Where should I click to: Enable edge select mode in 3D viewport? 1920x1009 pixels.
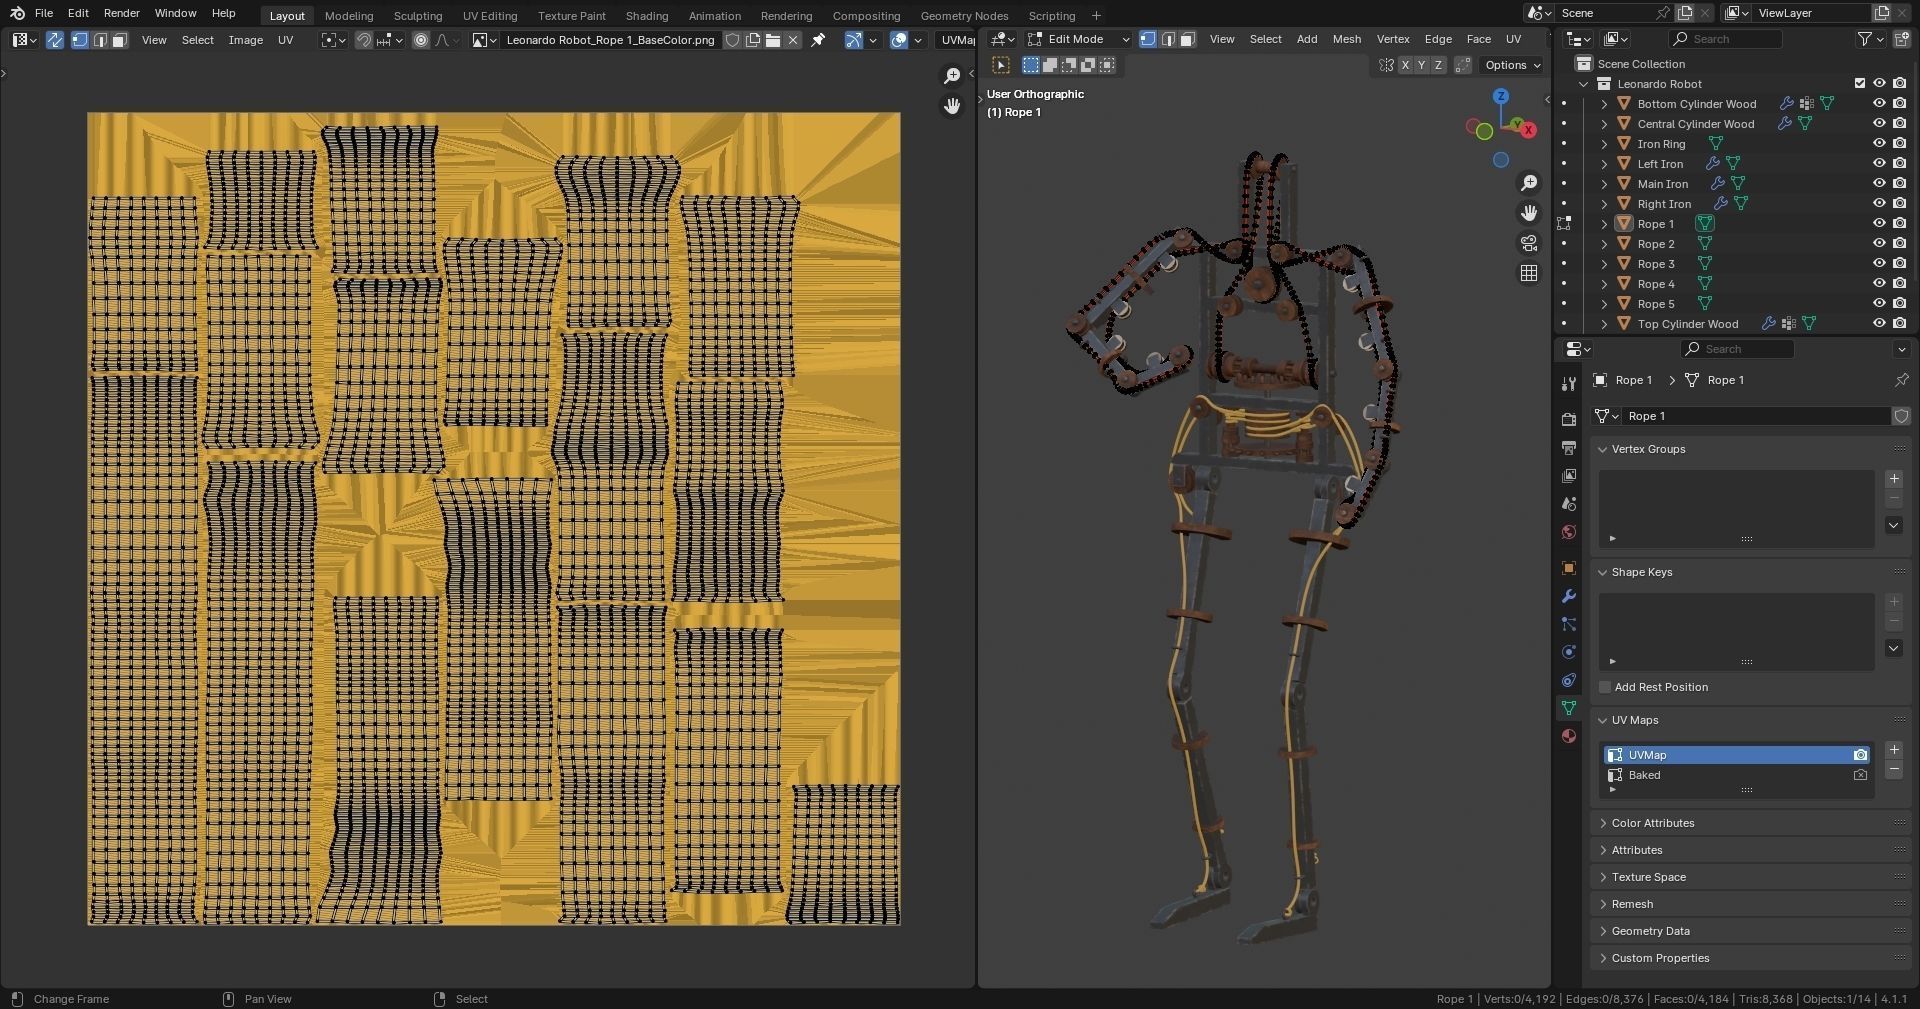tap(1167, 39)
